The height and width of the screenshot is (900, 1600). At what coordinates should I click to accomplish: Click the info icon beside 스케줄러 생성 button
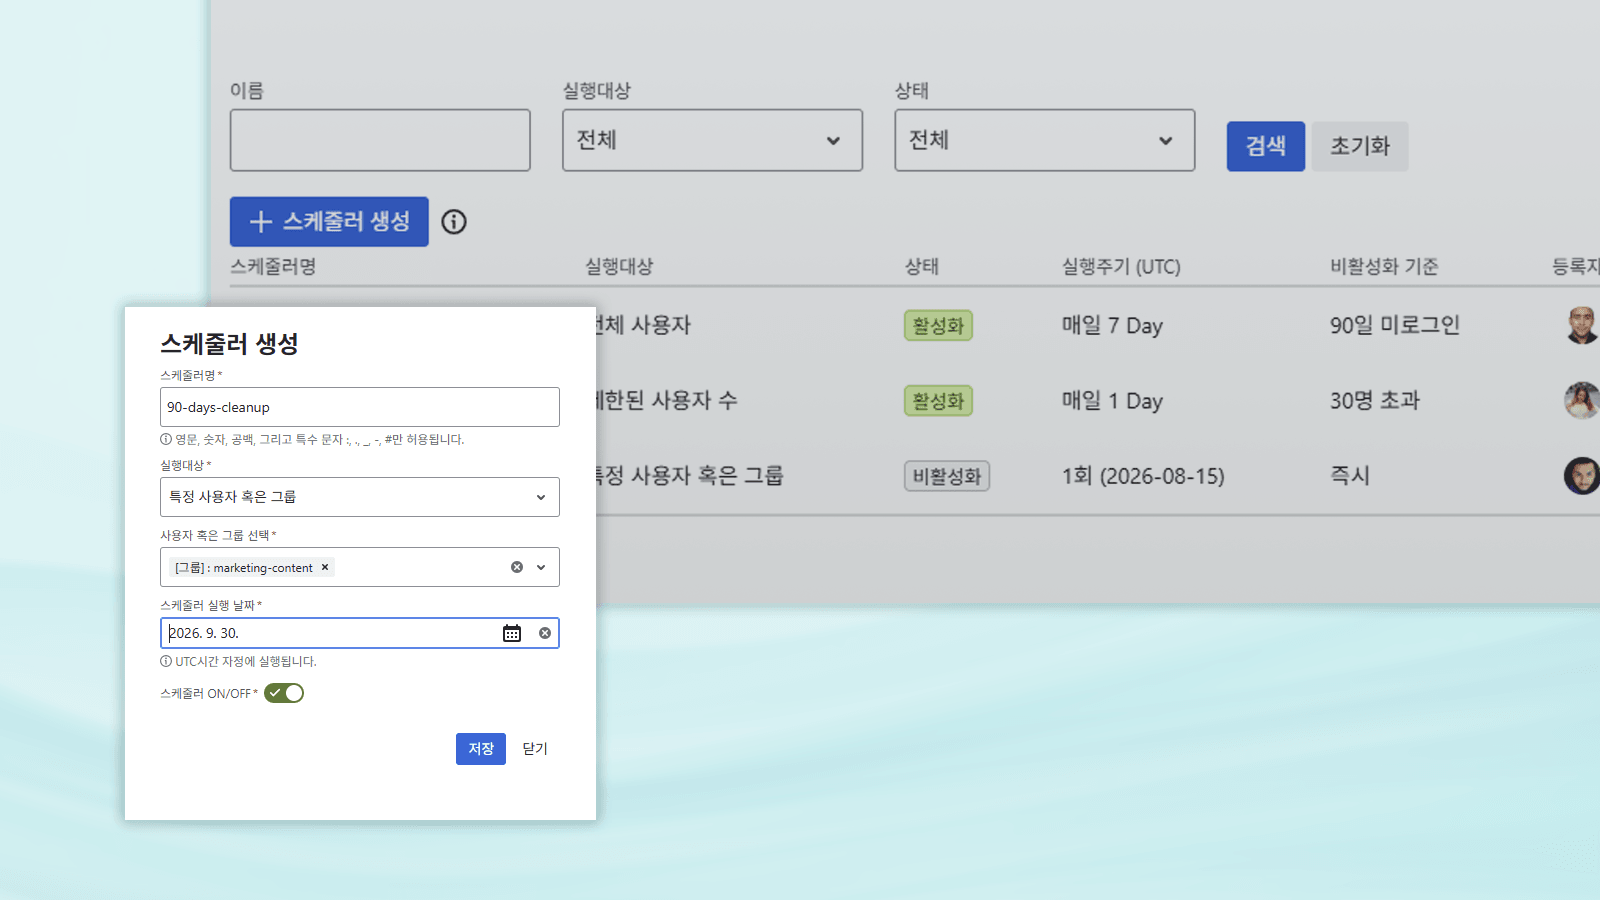[454, 222]
